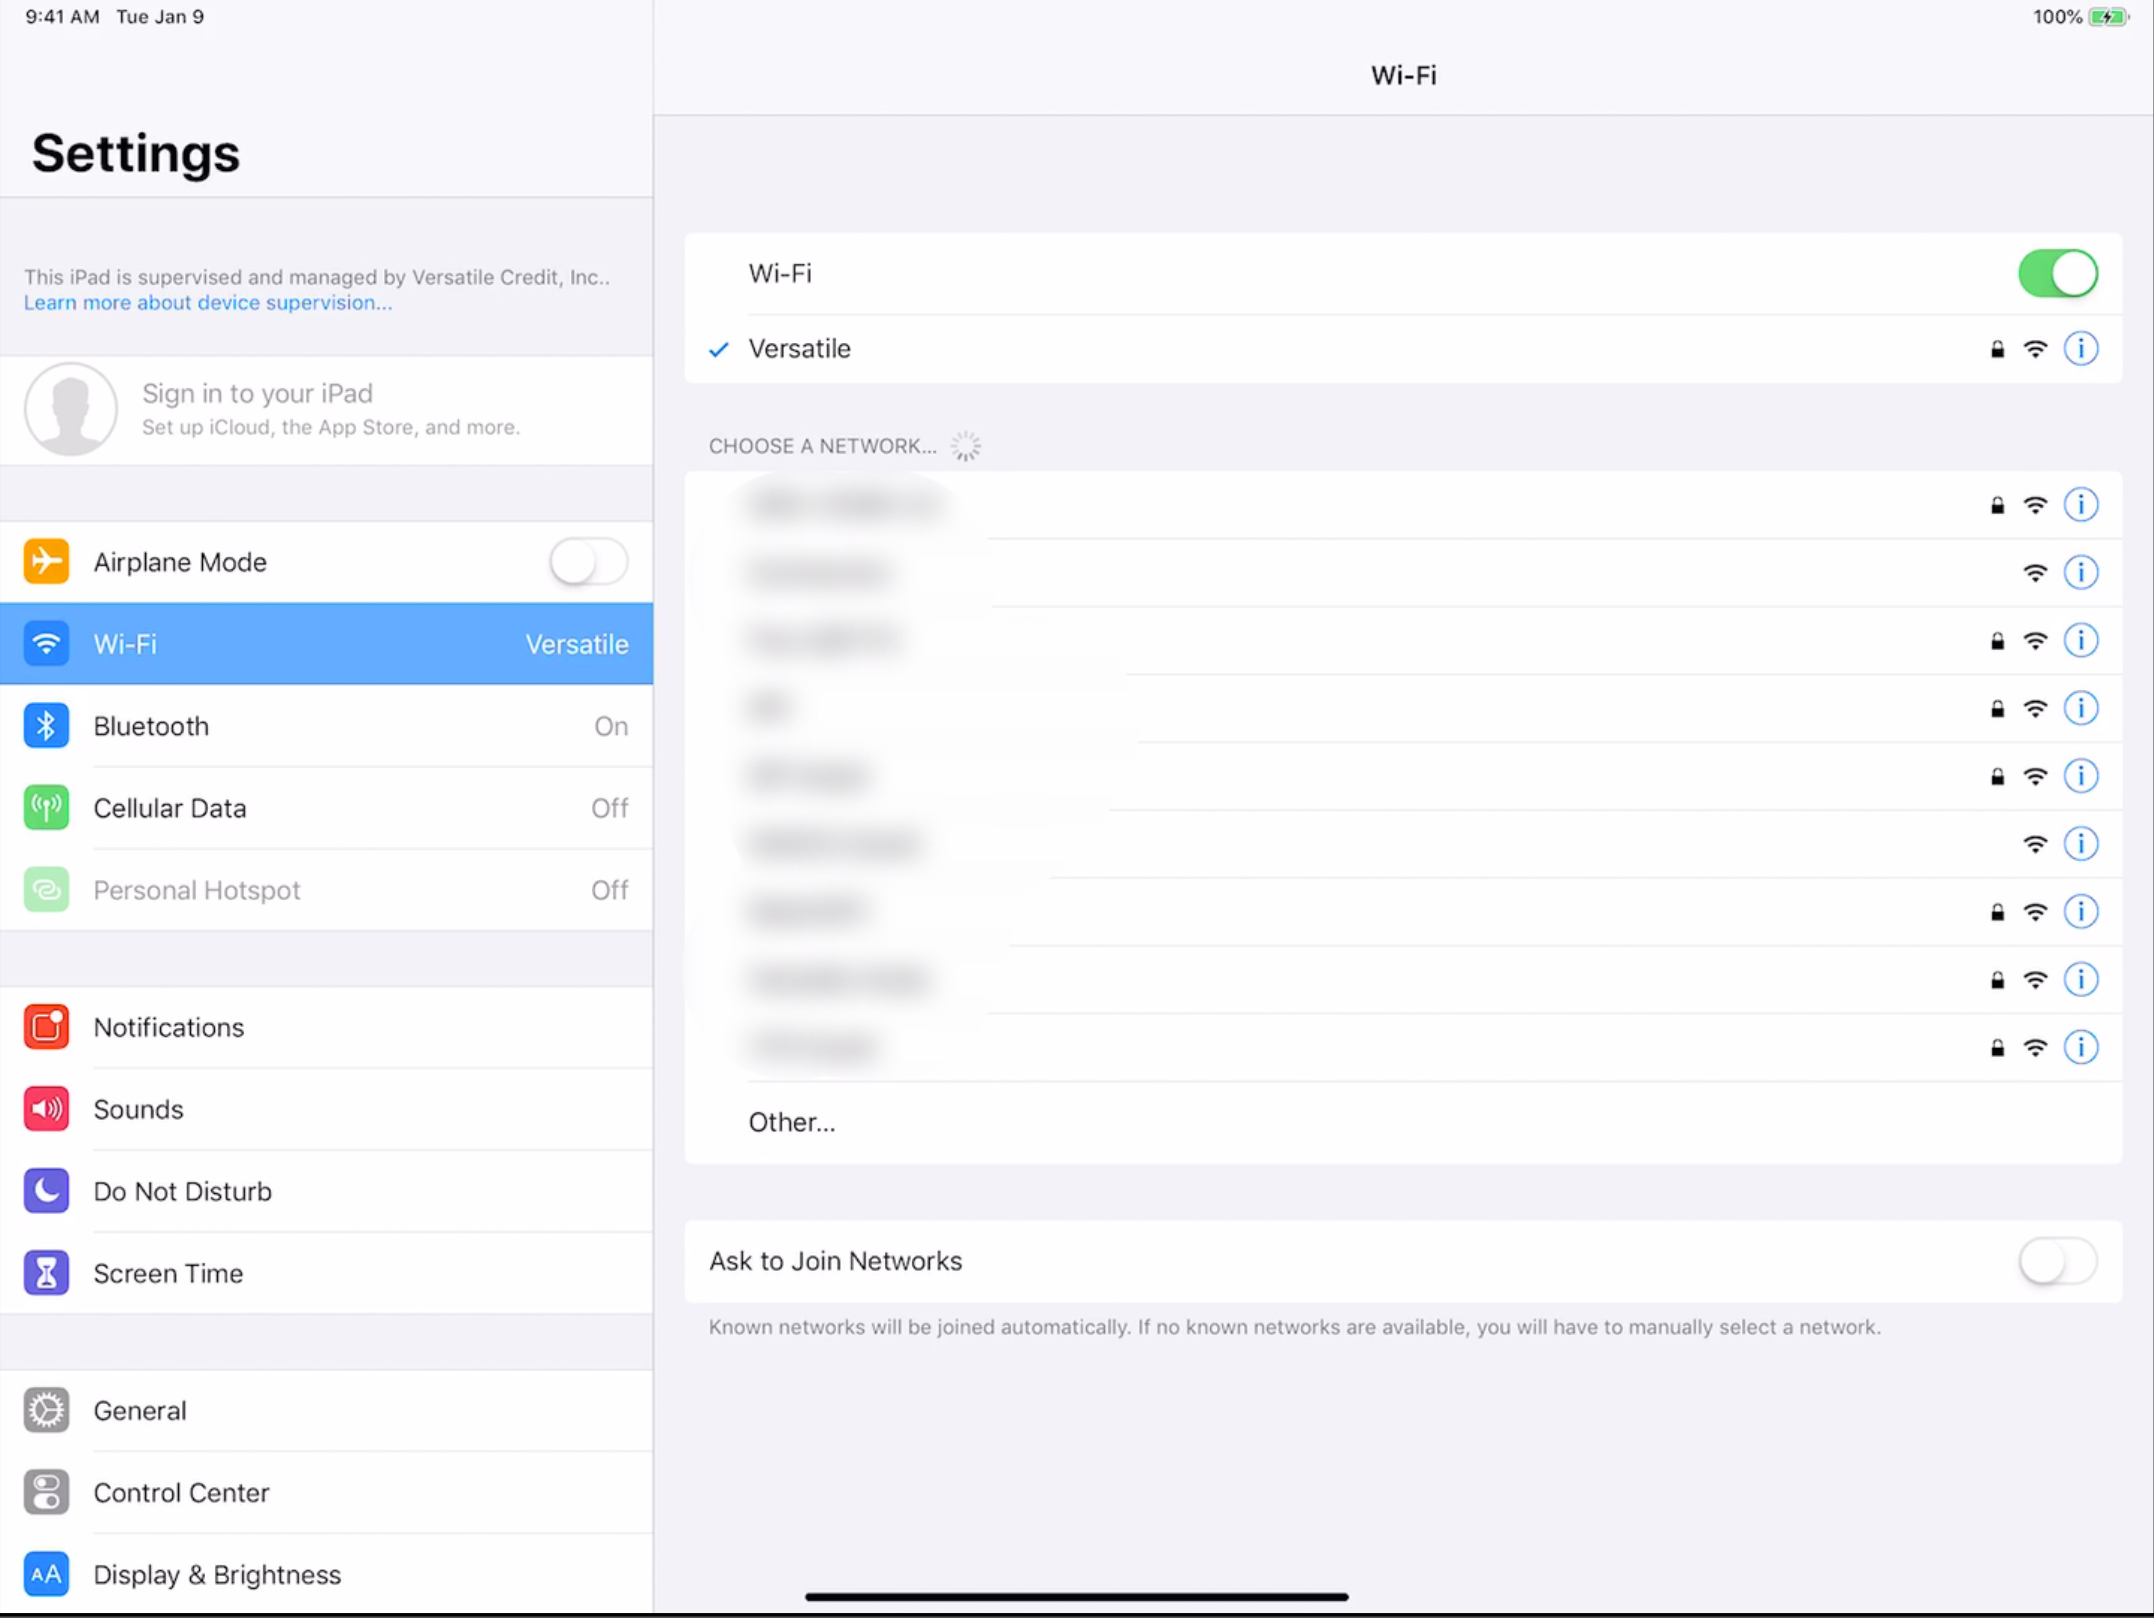Screen dimensions: 2154x1618
Task: Tap the Control Center icon
Action: [x=46, y=1492]
